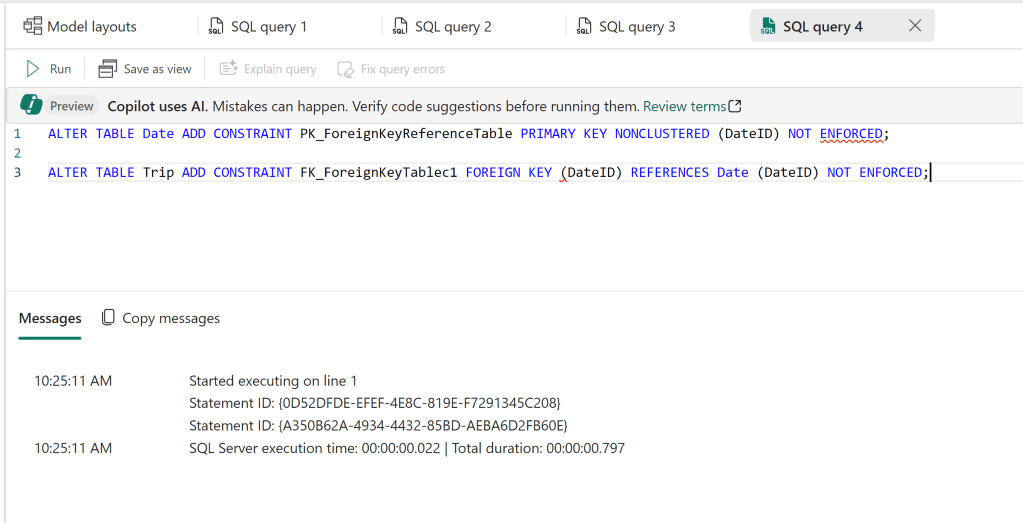Switch to the SQL query 1 tab
The height and width of the screenshot is (523, 1023).
coord(268,27)
